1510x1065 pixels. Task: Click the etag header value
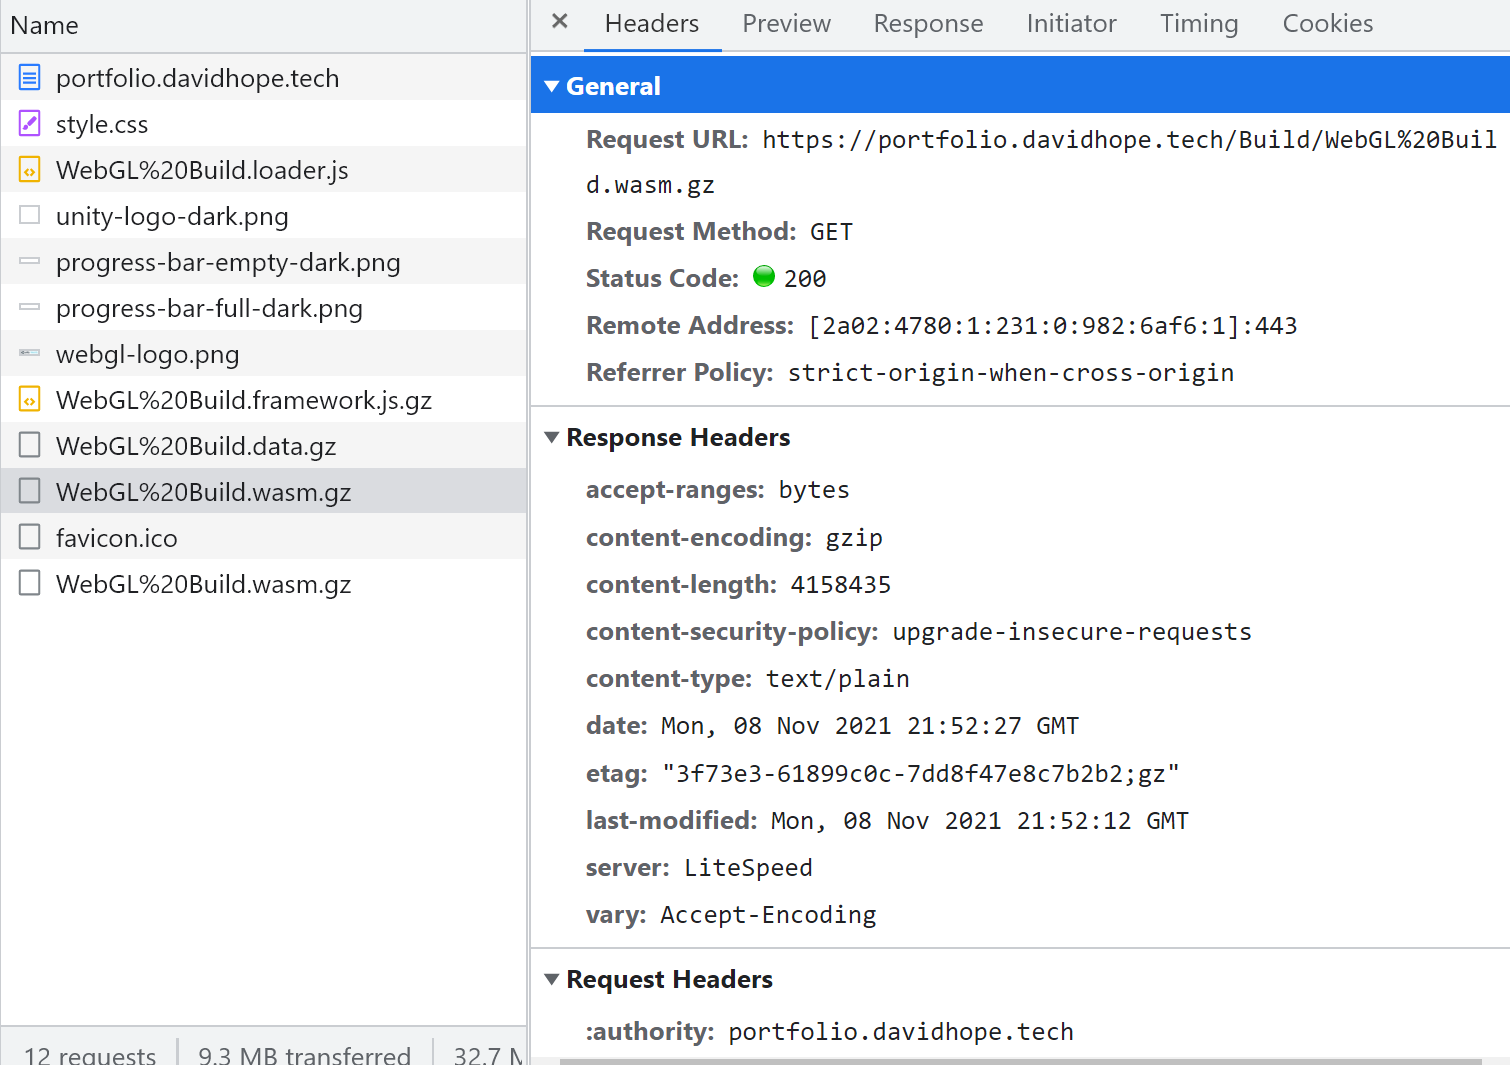tap(921, 774)
